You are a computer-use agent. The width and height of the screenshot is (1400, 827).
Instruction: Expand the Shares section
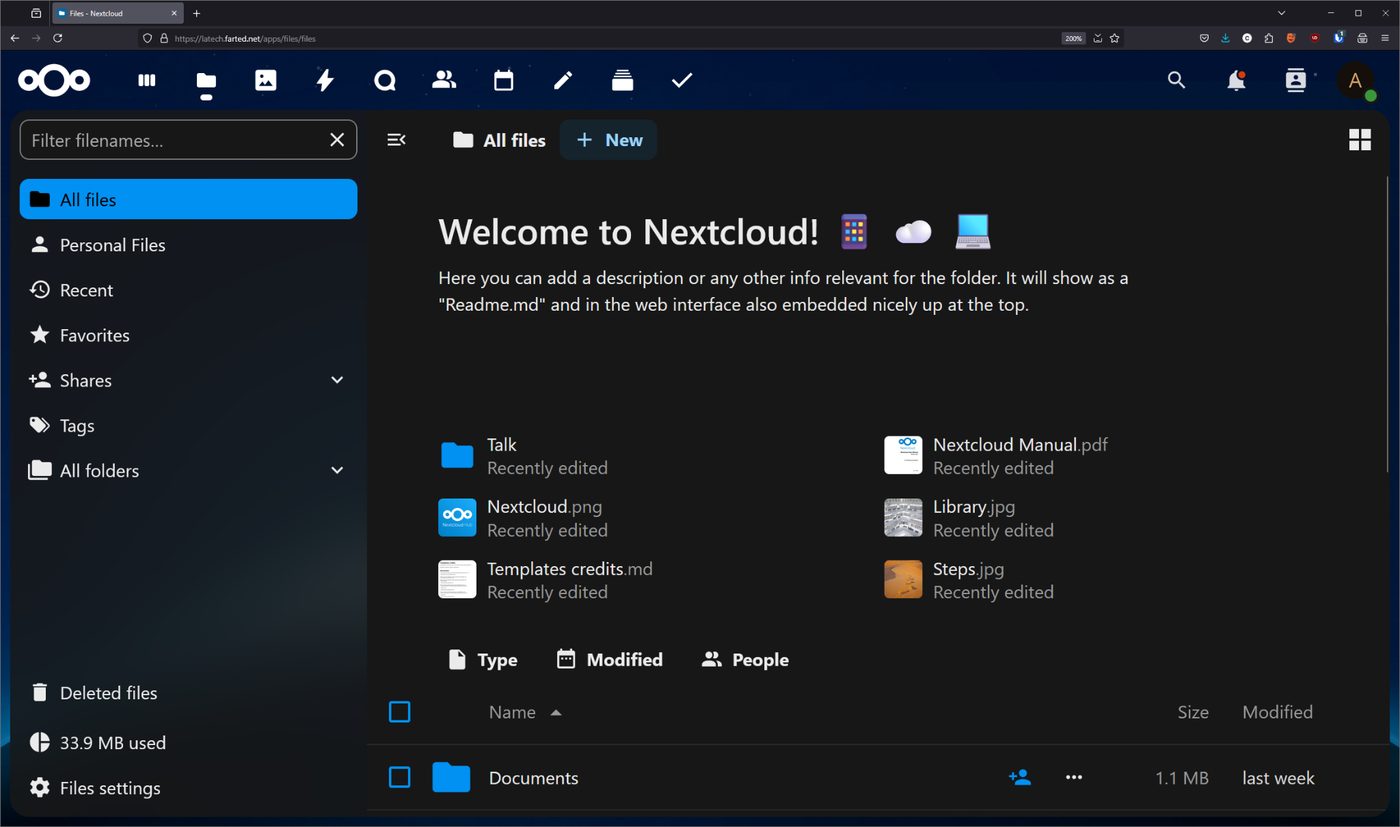point(337,380)
